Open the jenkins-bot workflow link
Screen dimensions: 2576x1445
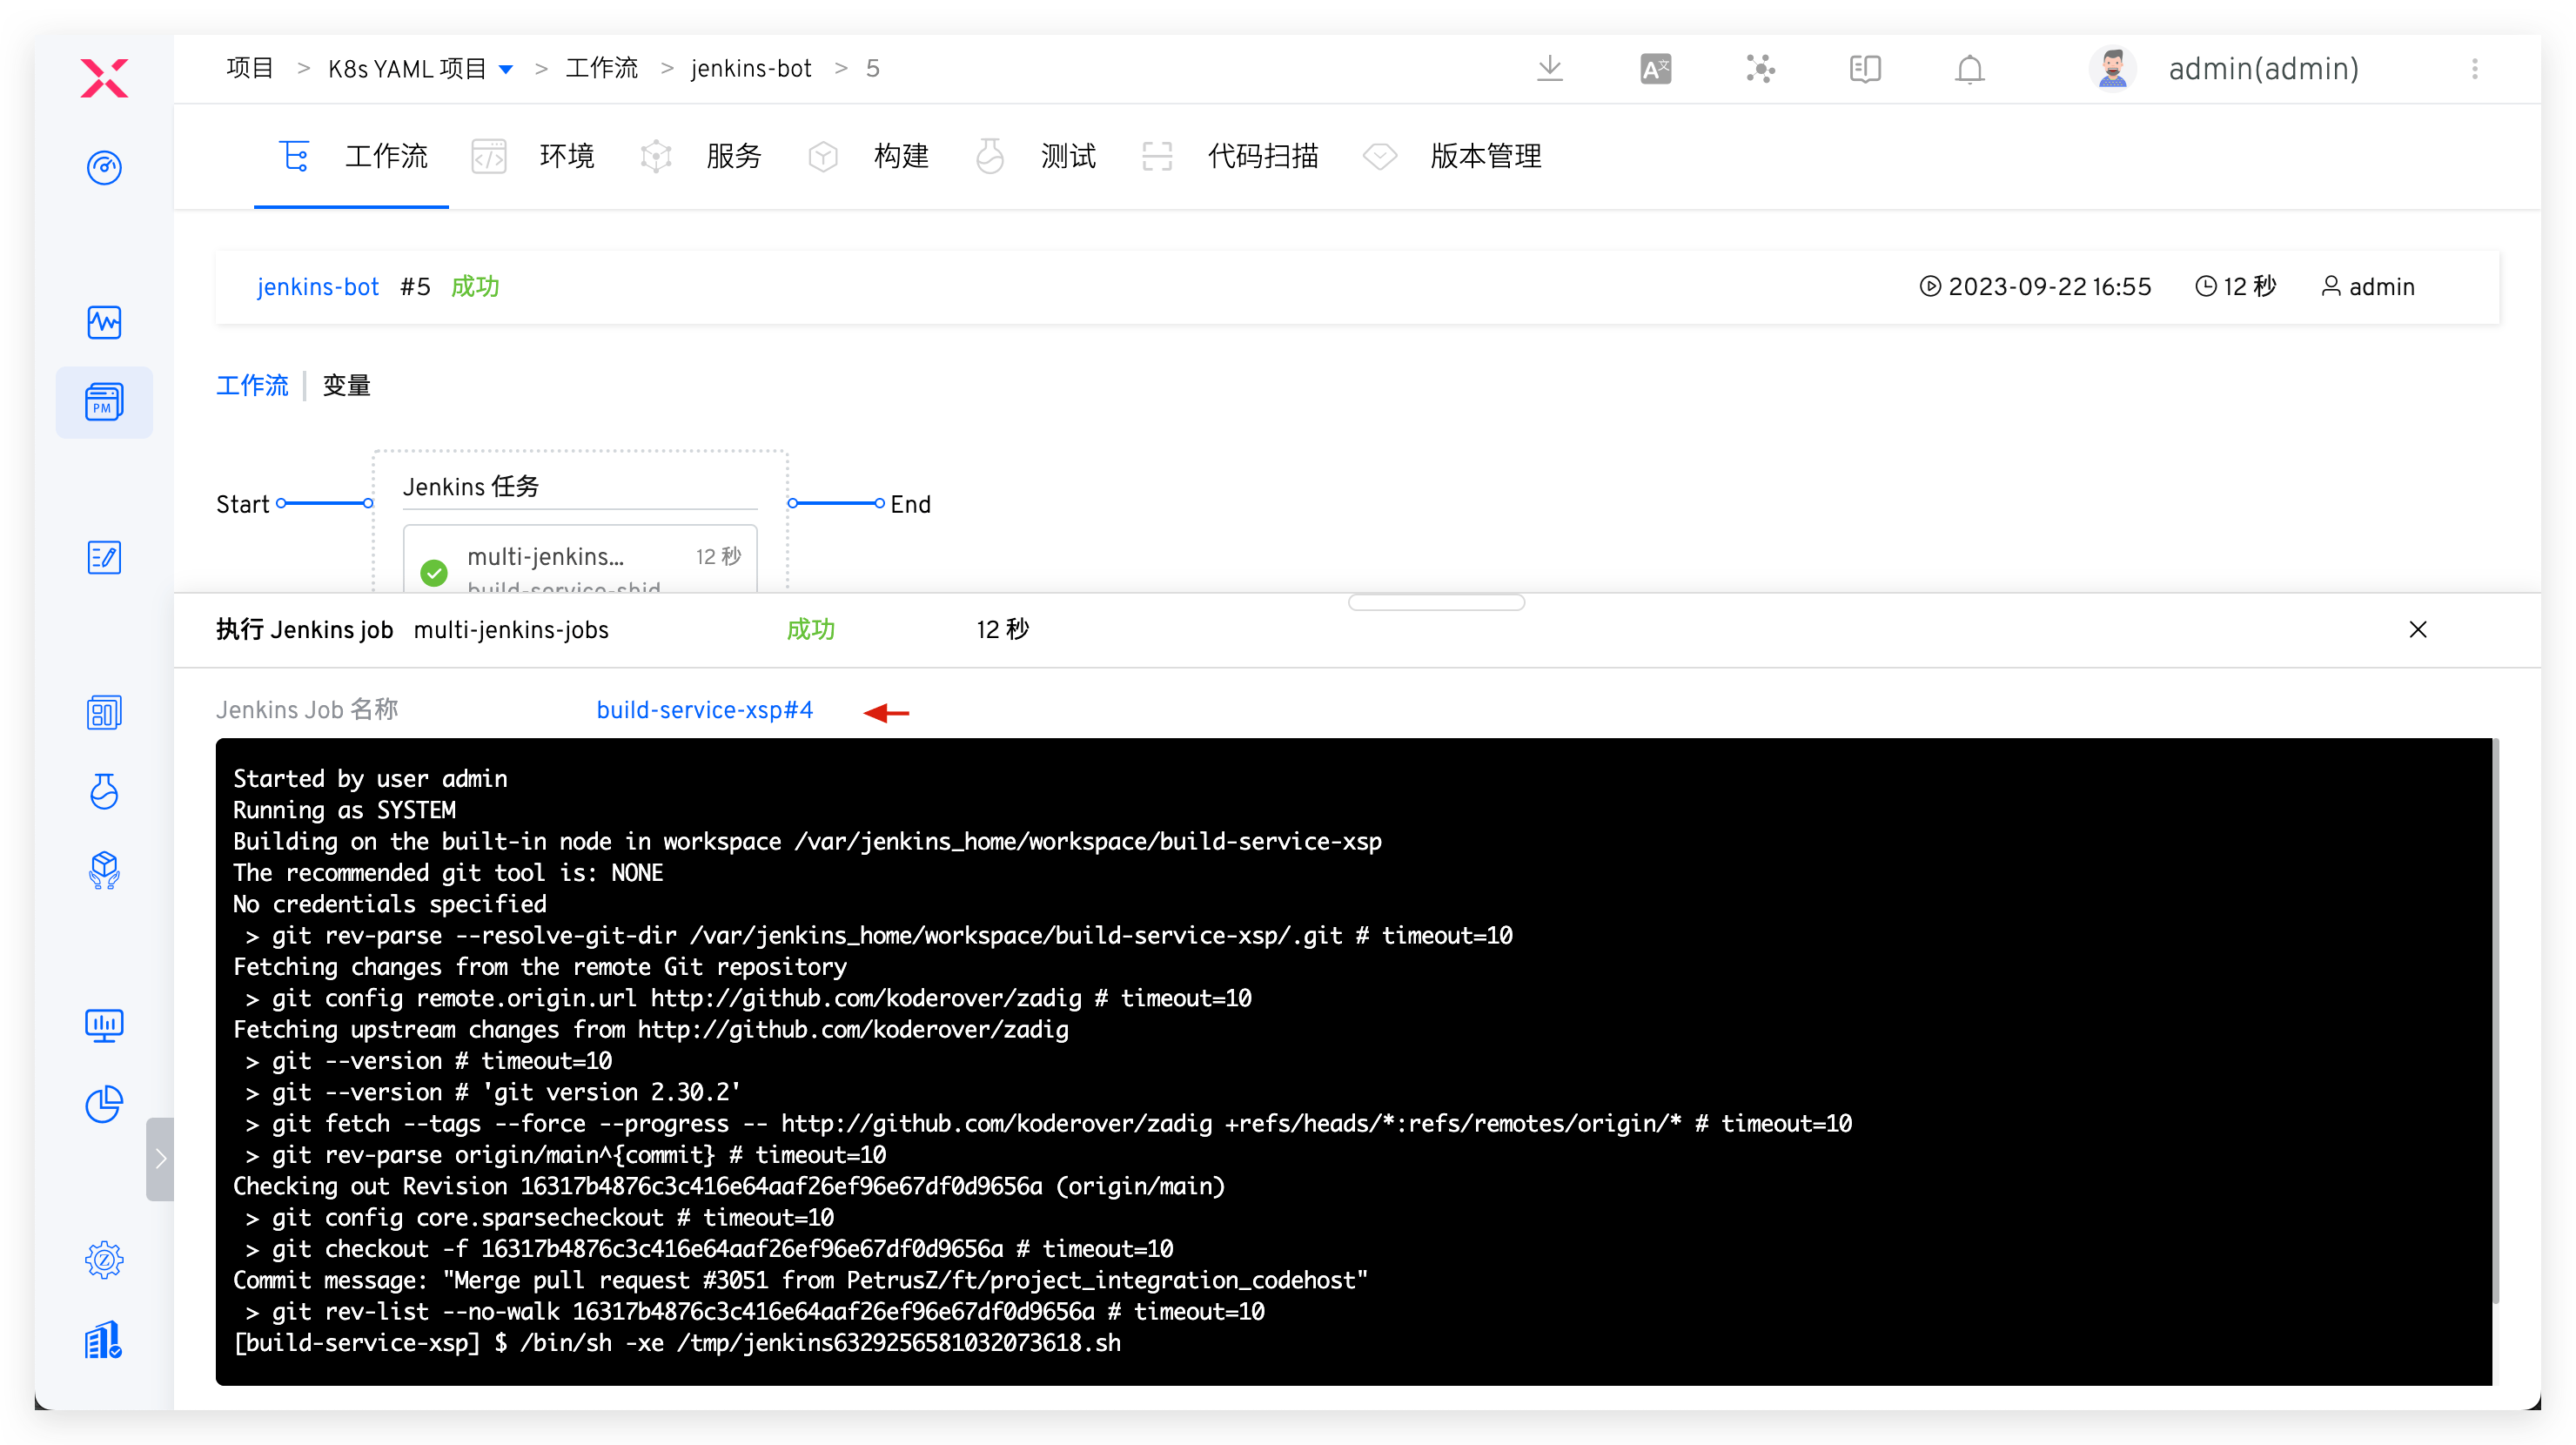[x=318, y=287]
